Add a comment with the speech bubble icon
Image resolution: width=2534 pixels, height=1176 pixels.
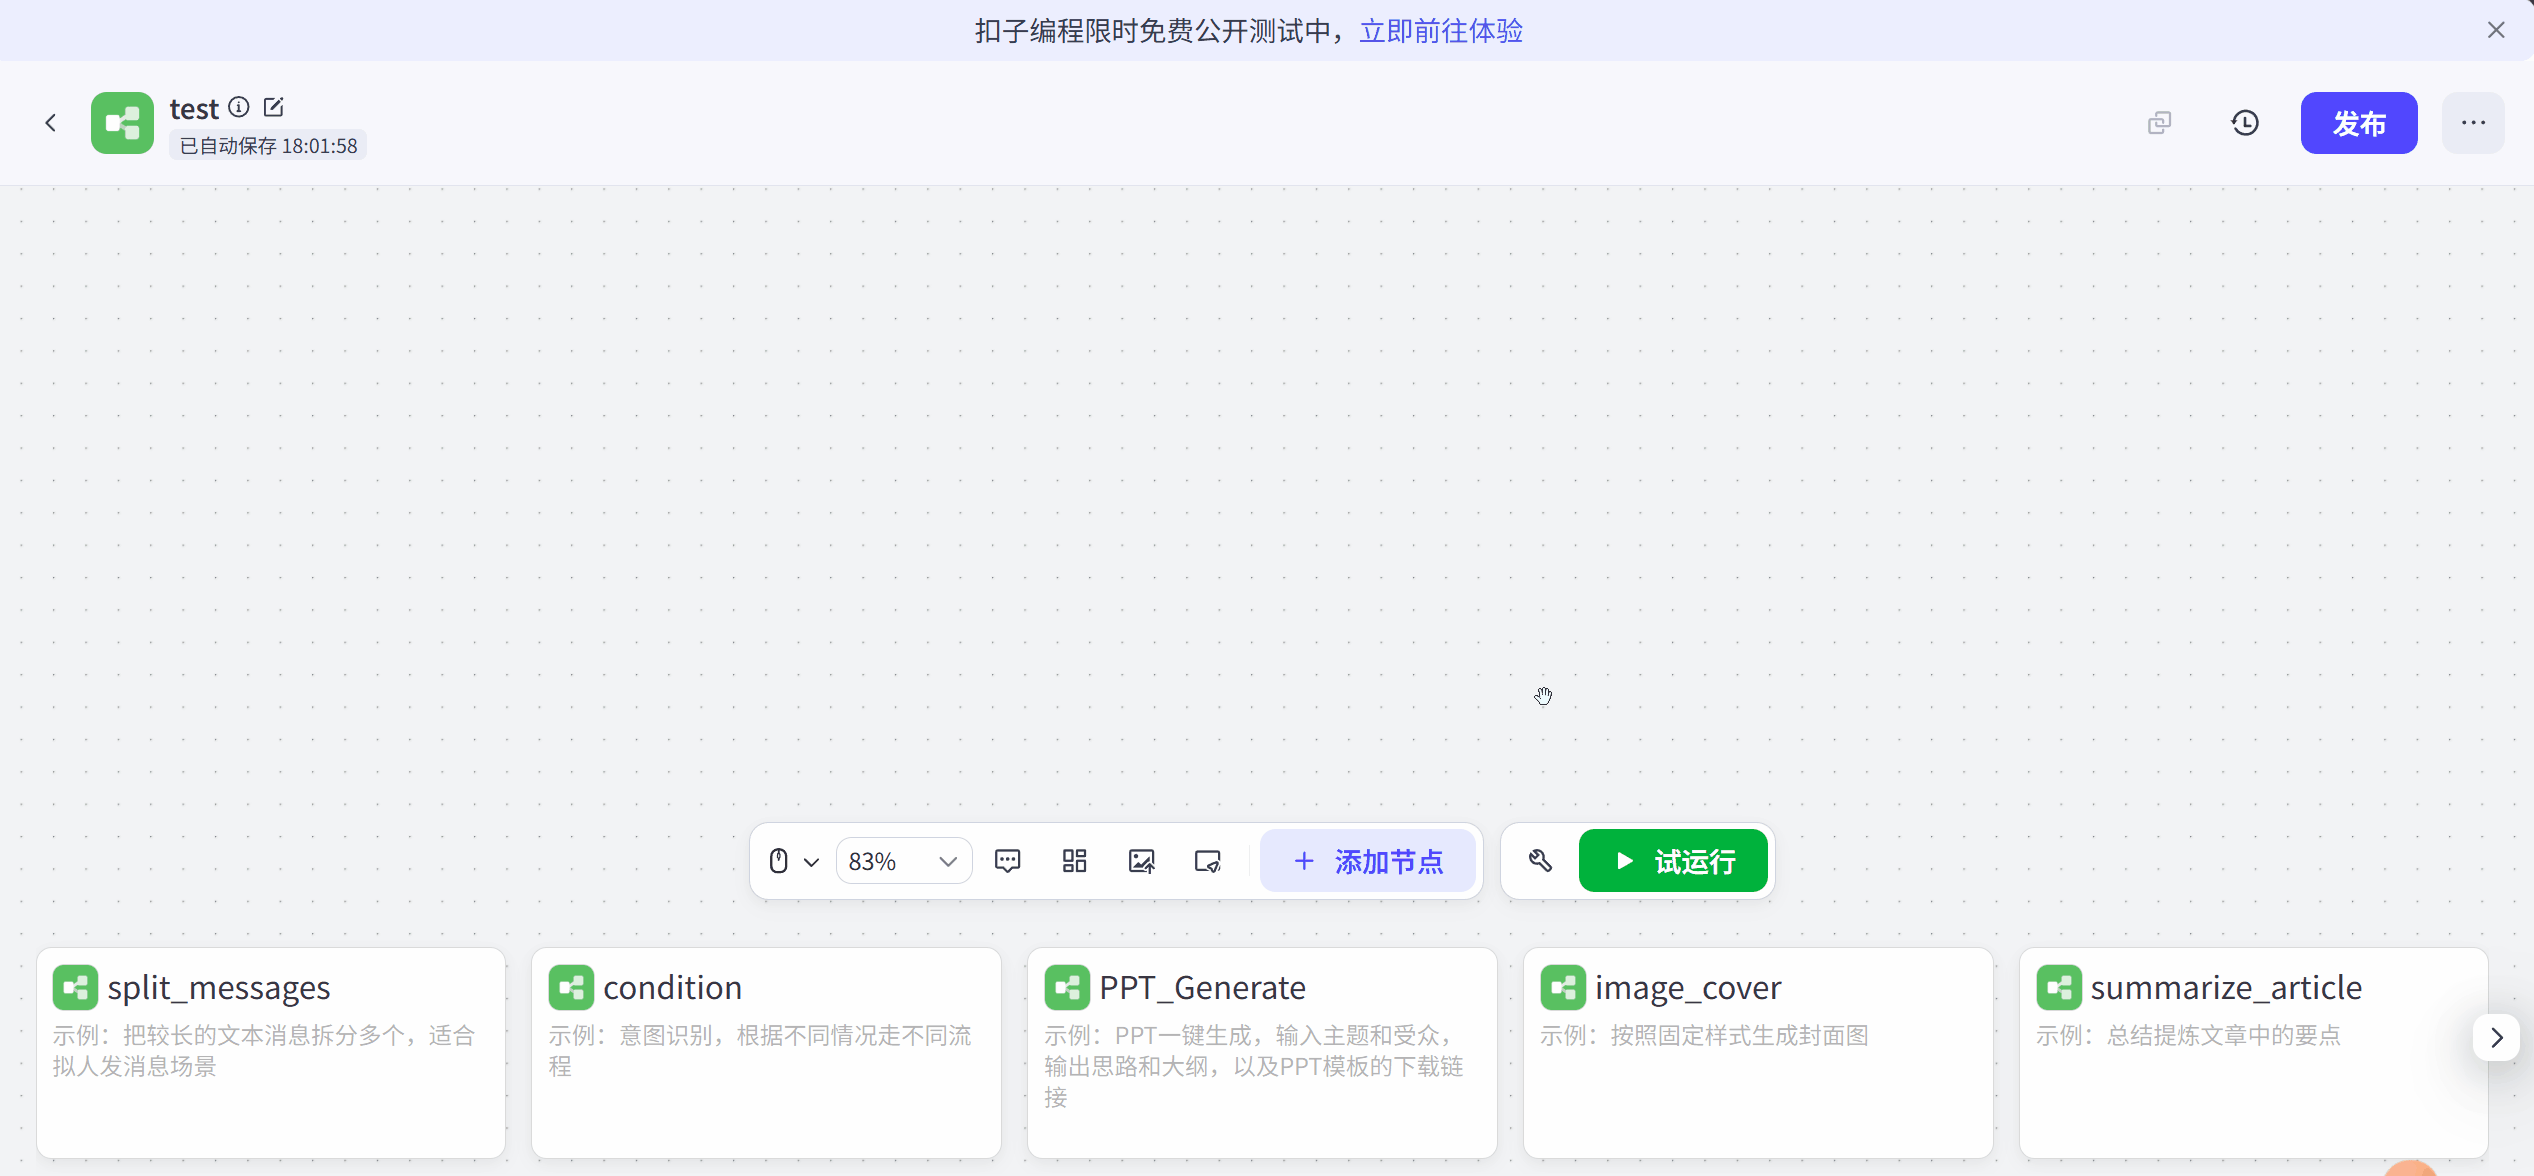1008,861
